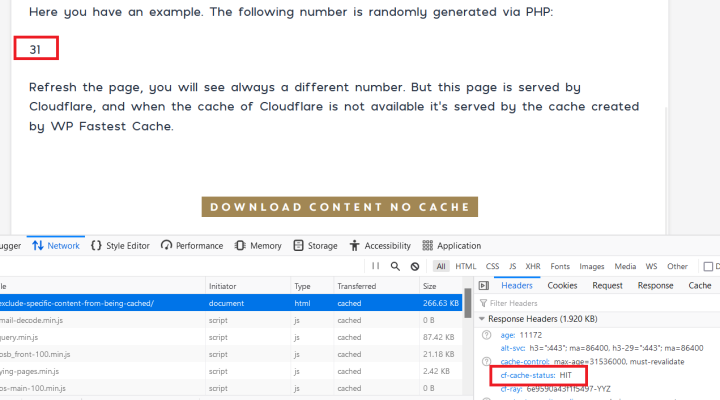Click the alt-svc header name
The image size is (720, 400).
(x=512, y=348)
